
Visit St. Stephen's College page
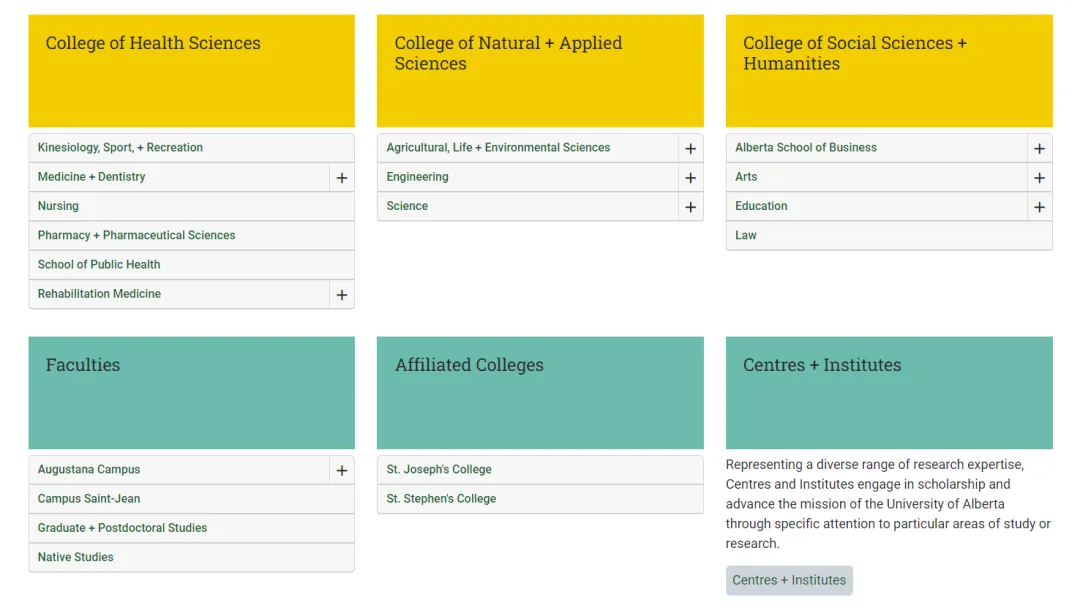click(x=441, y=499)
